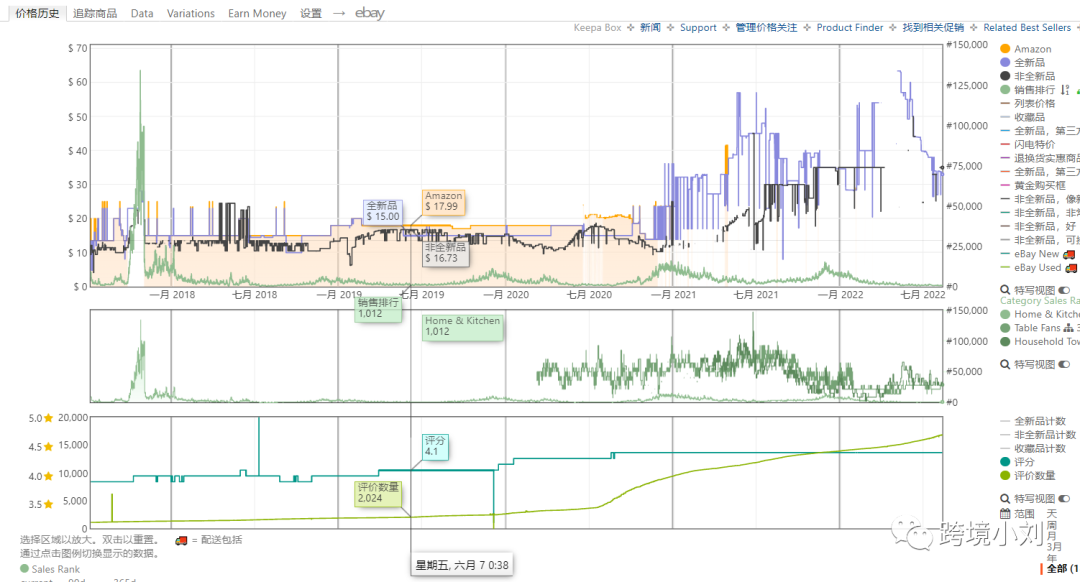Click the Table Fans green legend dot

click(1005, 328)
